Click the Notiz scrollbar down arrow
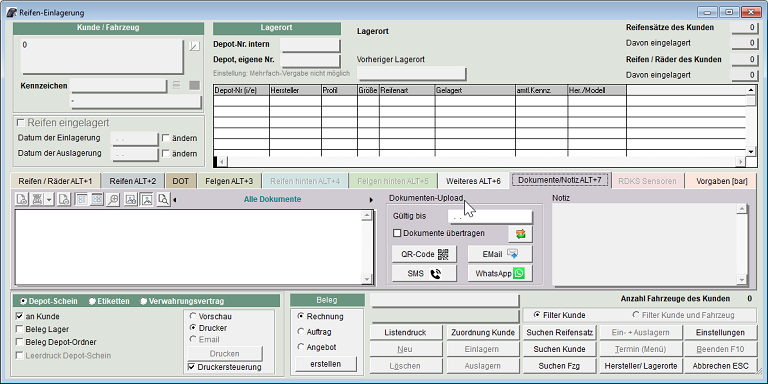The image size is (768, 384). (742, 280)
